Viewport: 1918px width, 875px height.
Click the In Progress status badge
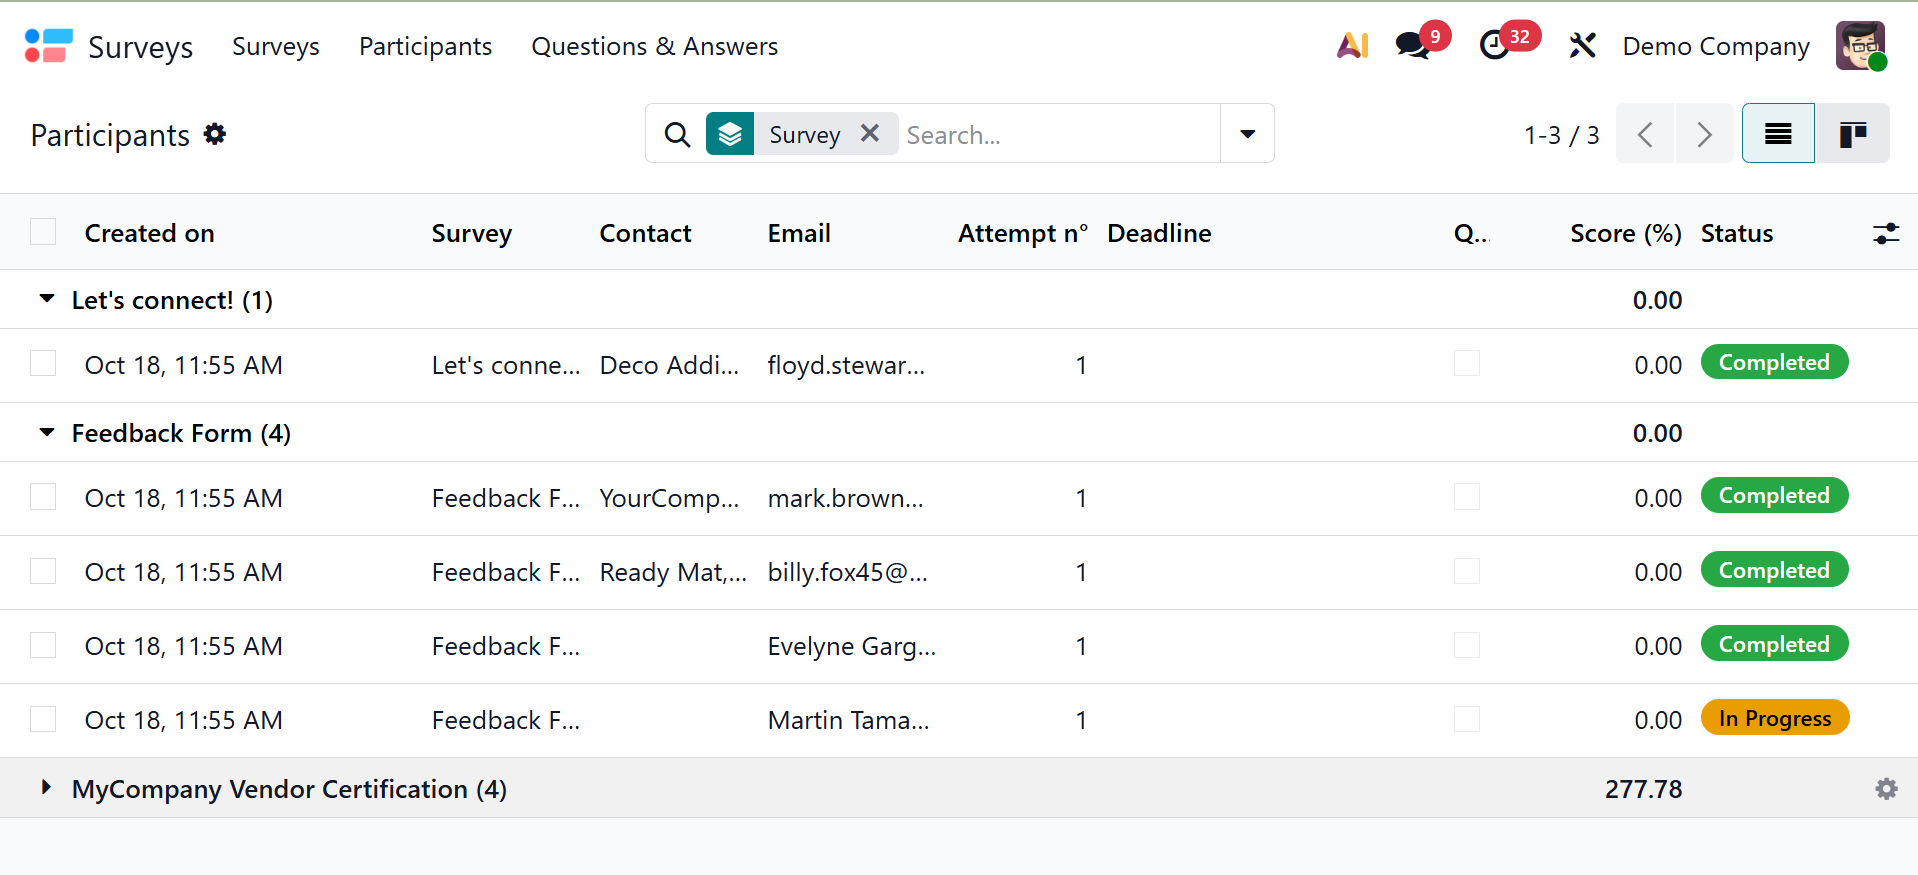click(x=1774, y=719)
